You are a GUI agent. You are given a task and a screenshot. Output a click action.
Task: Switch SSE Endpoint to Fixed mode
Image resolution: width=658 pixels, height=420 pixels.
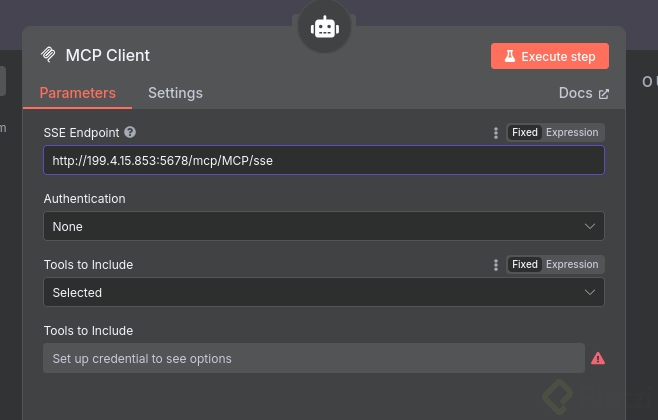(x=524, y=133)
